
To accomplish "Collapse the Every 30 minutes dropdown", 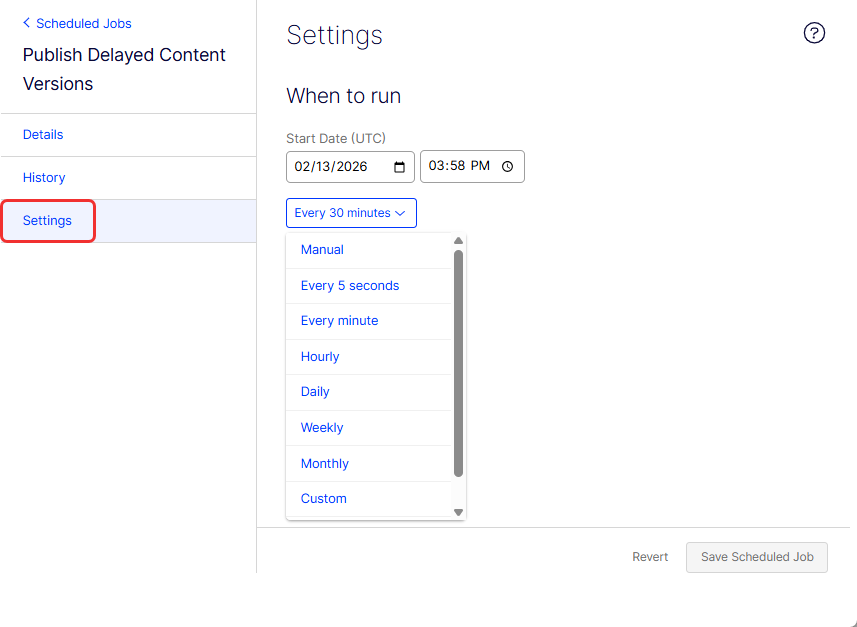I will click(351, 213).
